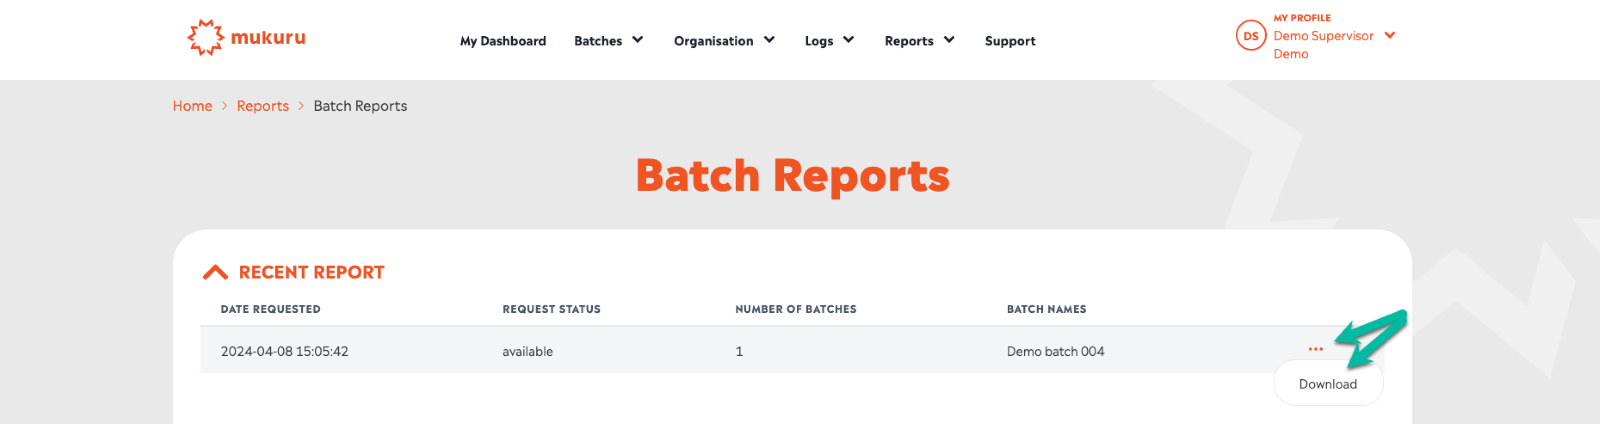Click the Home breadcrumb link
This screenshot has width=1600, height=424.
pyautogui.click(x=192, y=106)
